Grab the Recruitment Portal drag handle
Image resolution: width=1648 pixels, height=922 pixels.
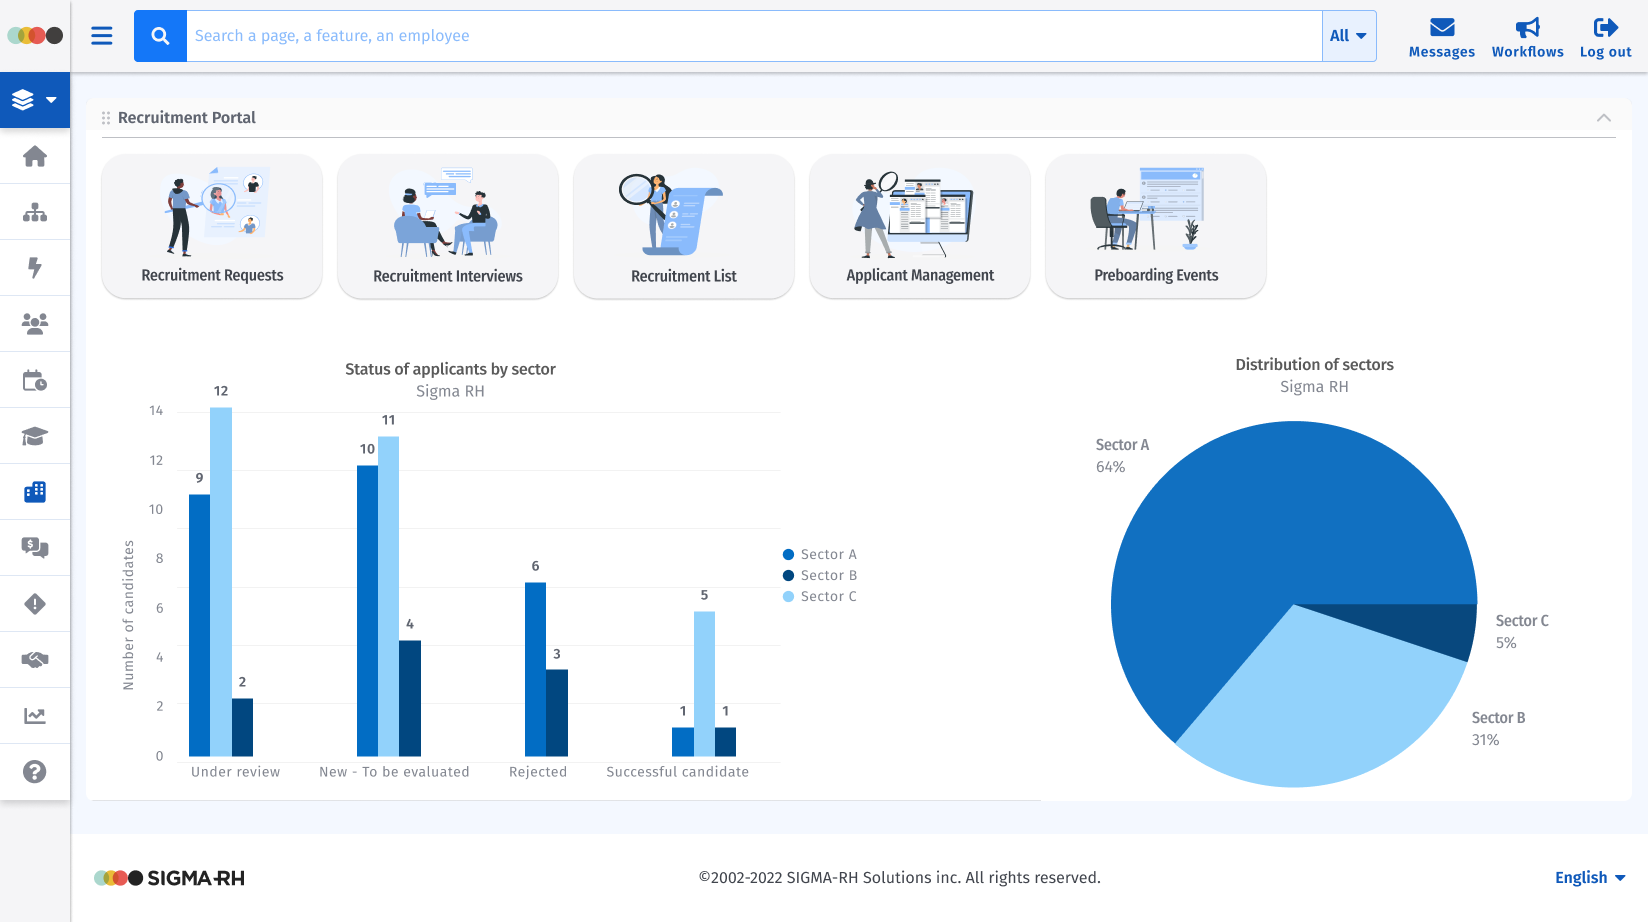[106, 118]
